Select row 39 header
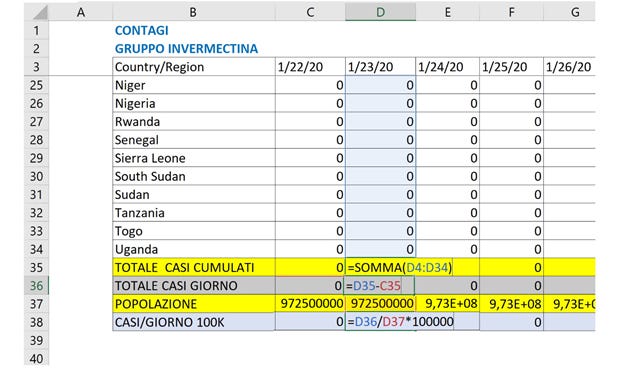The width and height of the screenshot is (642, 392). (36, 340)
